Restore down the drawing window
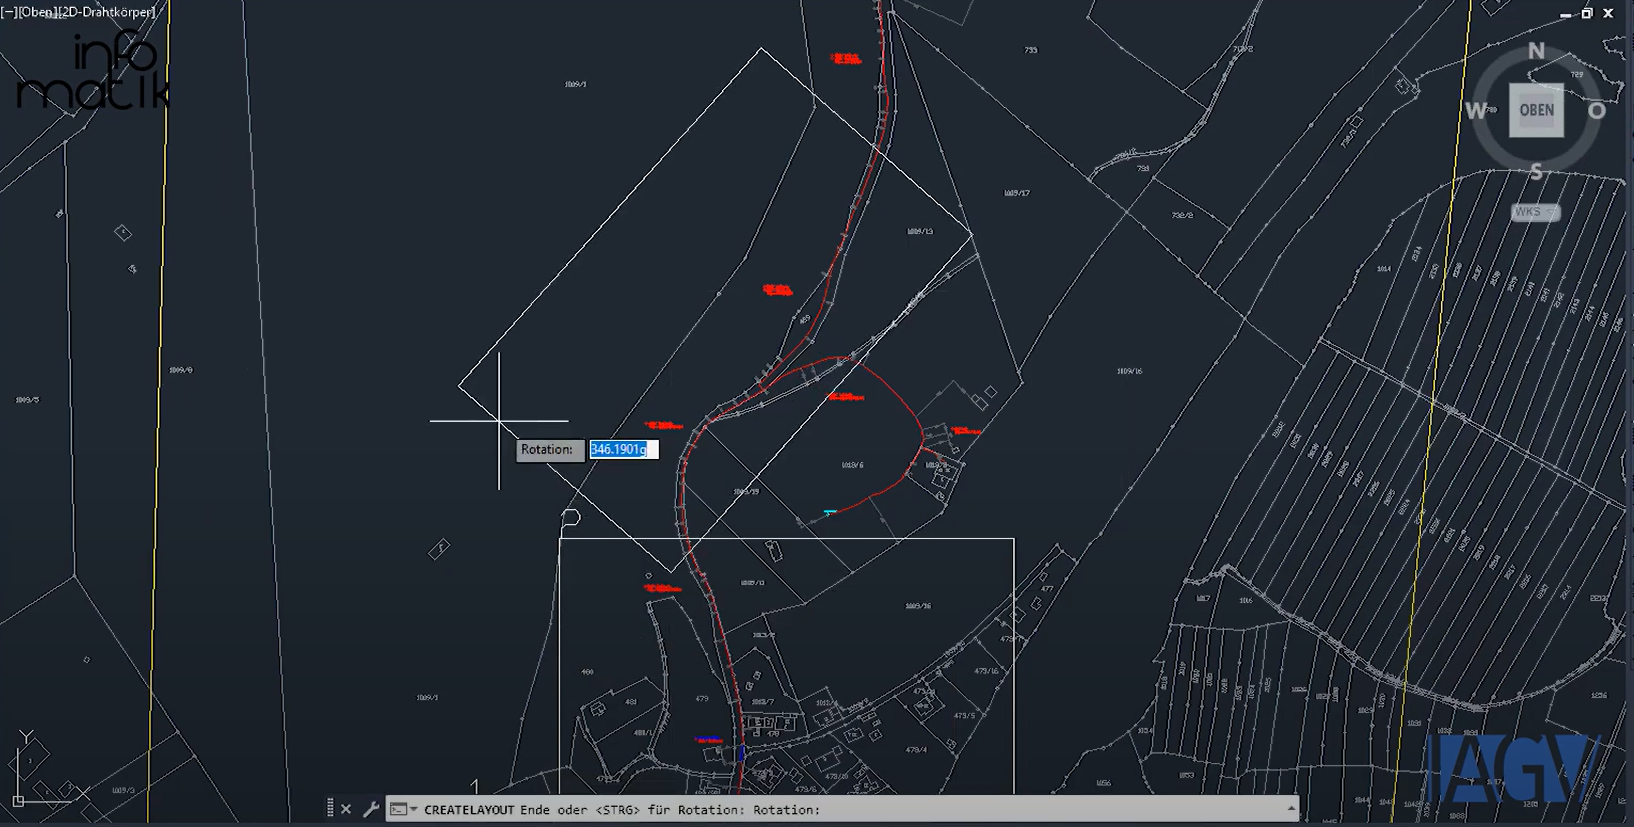1634x827 pixels. tap(1587, 13)
